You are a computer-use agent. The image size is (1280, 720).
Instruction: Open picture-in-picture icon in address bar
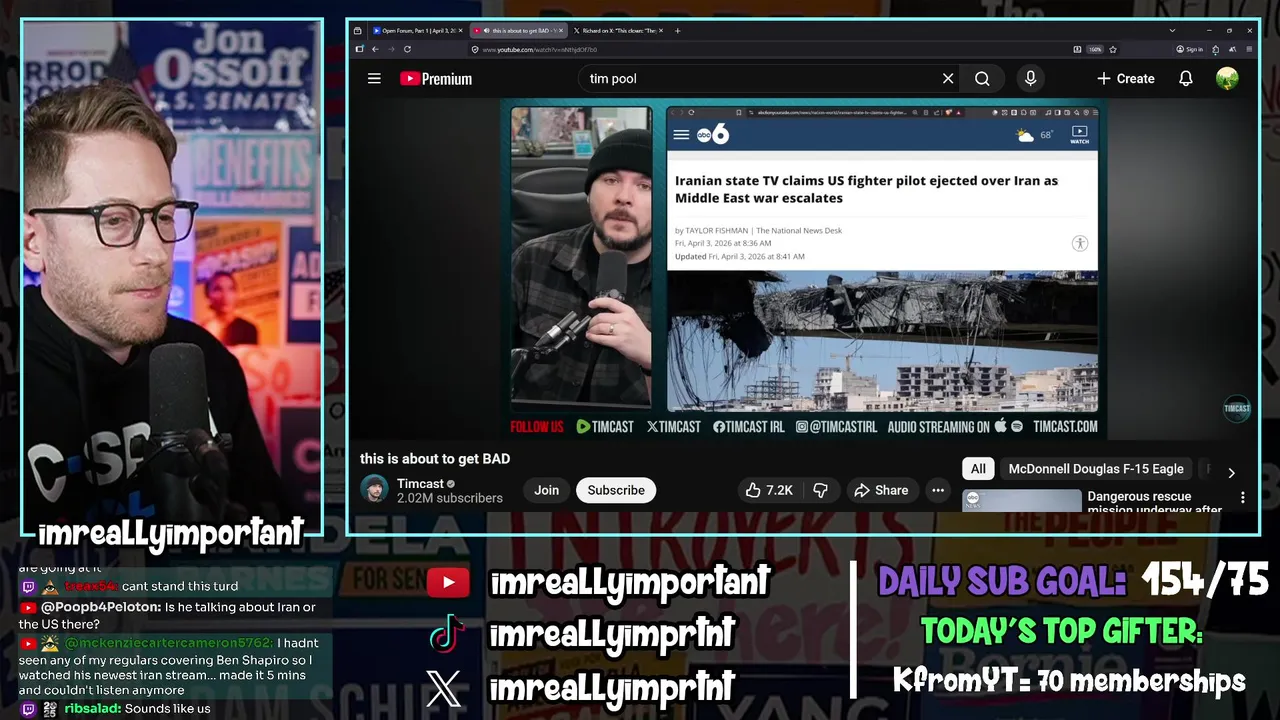(x=1077, y=49)
